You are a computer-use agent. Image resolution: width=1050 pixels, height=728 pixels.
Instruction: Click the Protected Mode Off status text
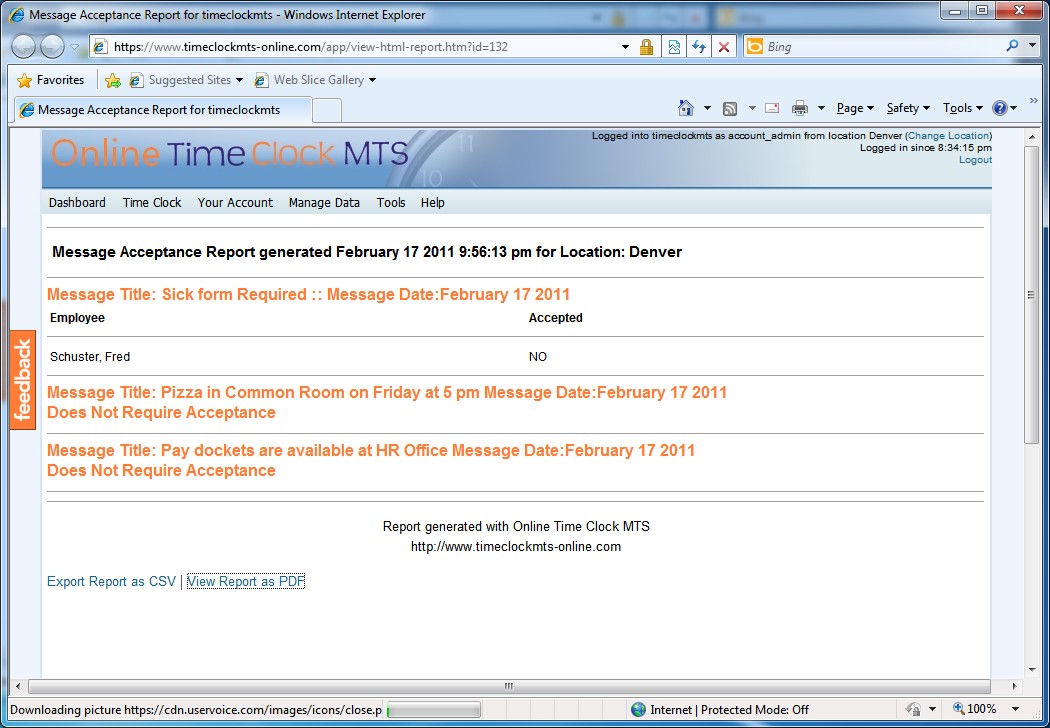coord(755,709)
